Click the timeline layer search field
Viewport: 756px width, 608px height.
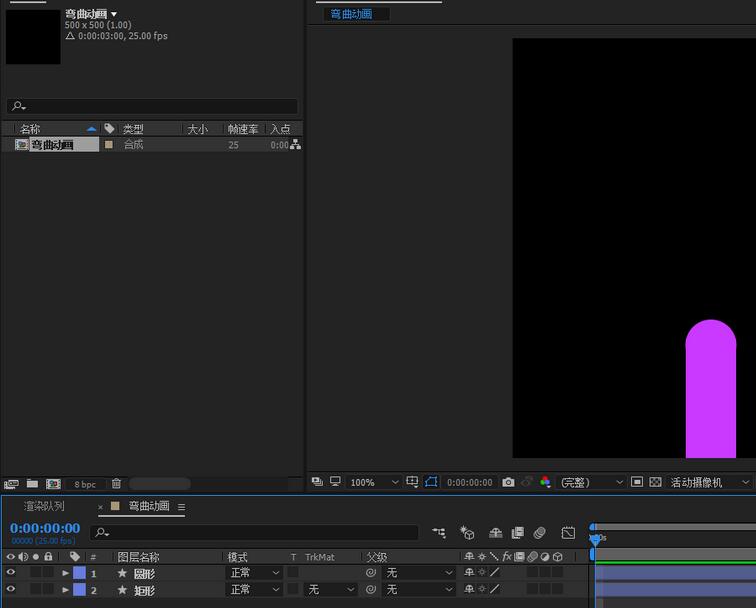tap(254, 532)
